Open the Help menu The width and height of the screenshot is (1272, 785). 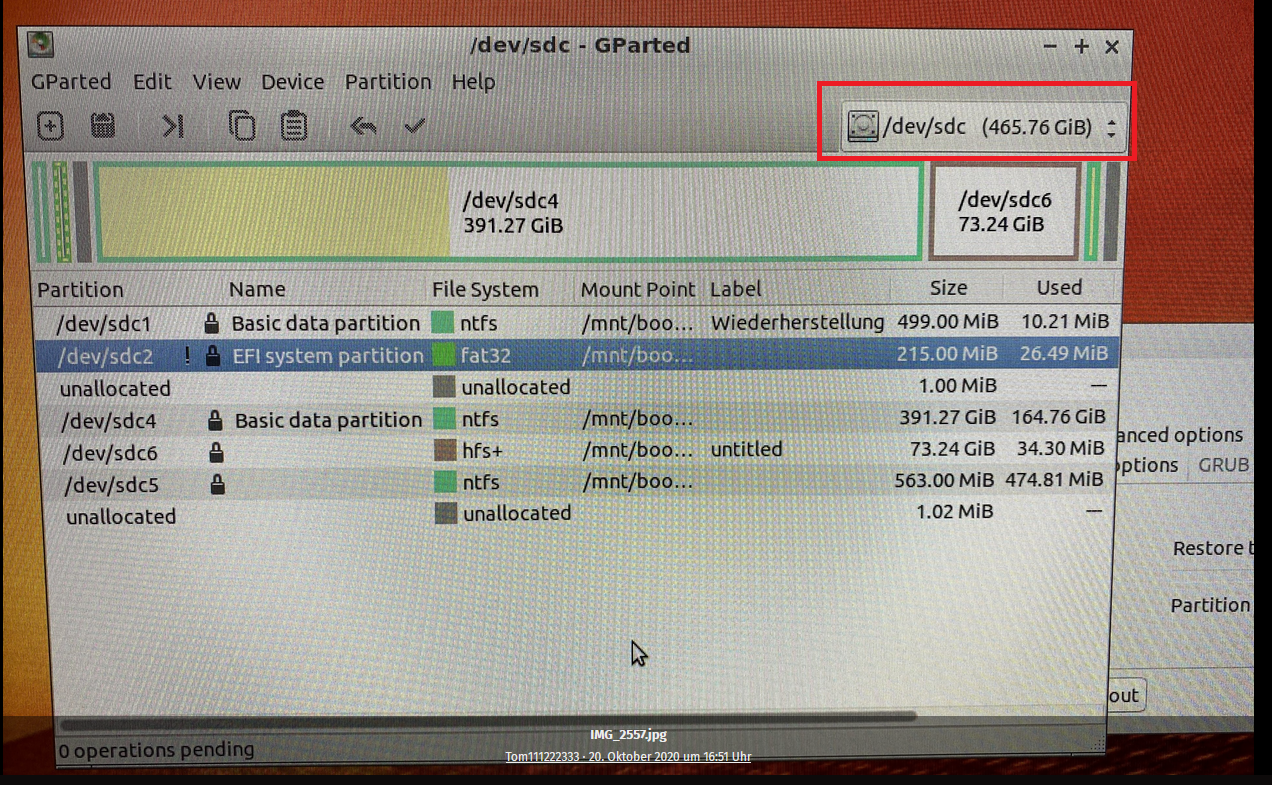pos(473,82)
